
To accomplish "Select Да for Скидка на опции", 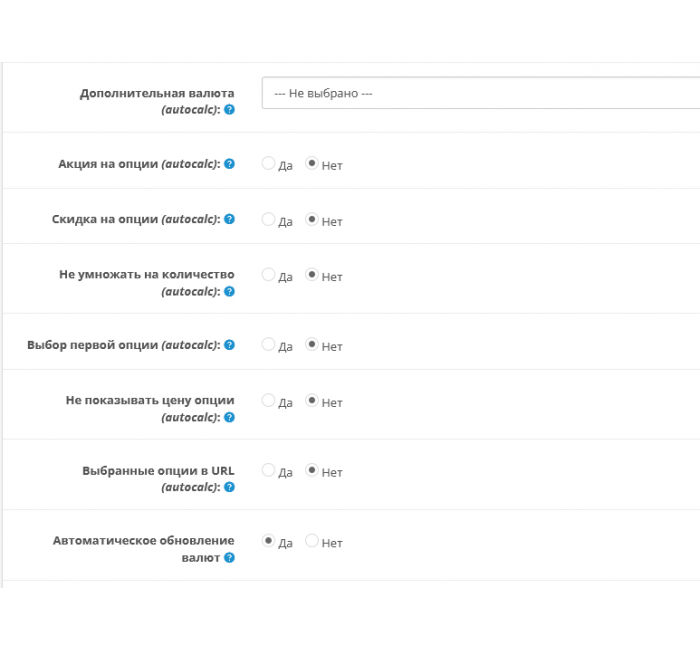I will 268,219.
